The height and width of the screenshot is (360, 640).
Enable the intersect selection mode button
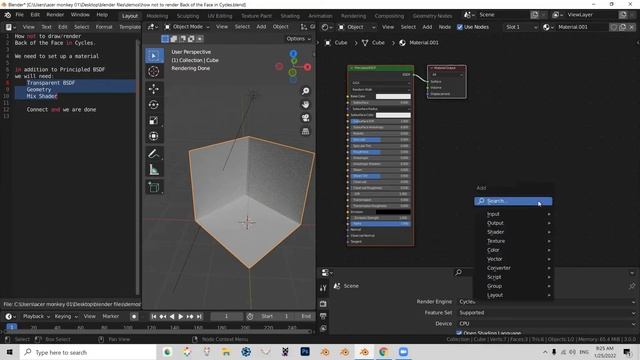pos(200,39)
